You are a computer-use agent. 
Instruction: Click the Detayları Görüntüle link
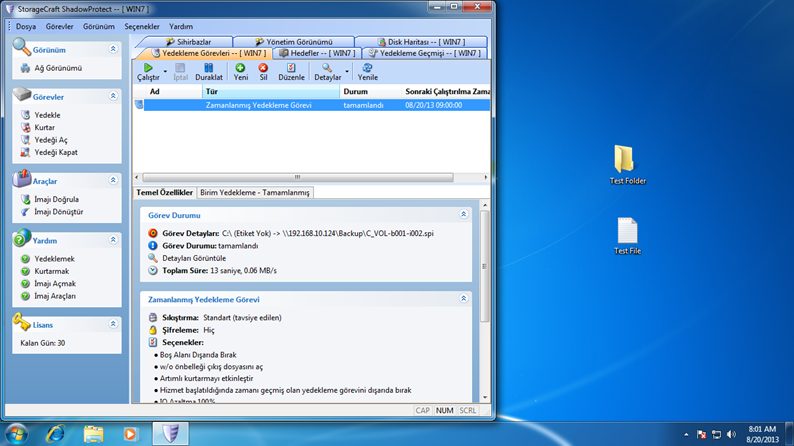click(193, 258)
